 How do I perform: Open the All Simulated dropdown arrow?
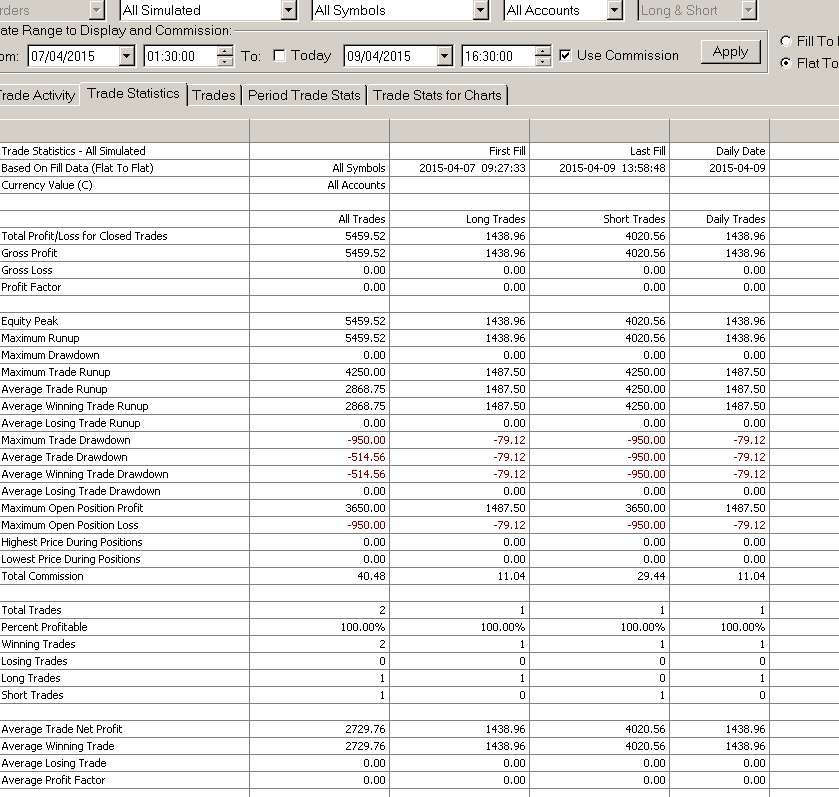(x=288, y=10)
